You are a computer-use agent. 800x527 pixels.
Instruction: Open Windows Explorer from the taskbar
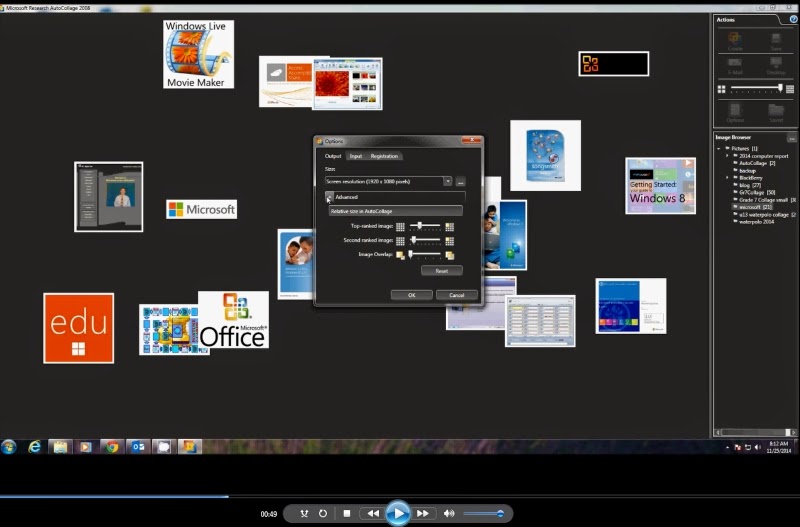coord(60,447)
